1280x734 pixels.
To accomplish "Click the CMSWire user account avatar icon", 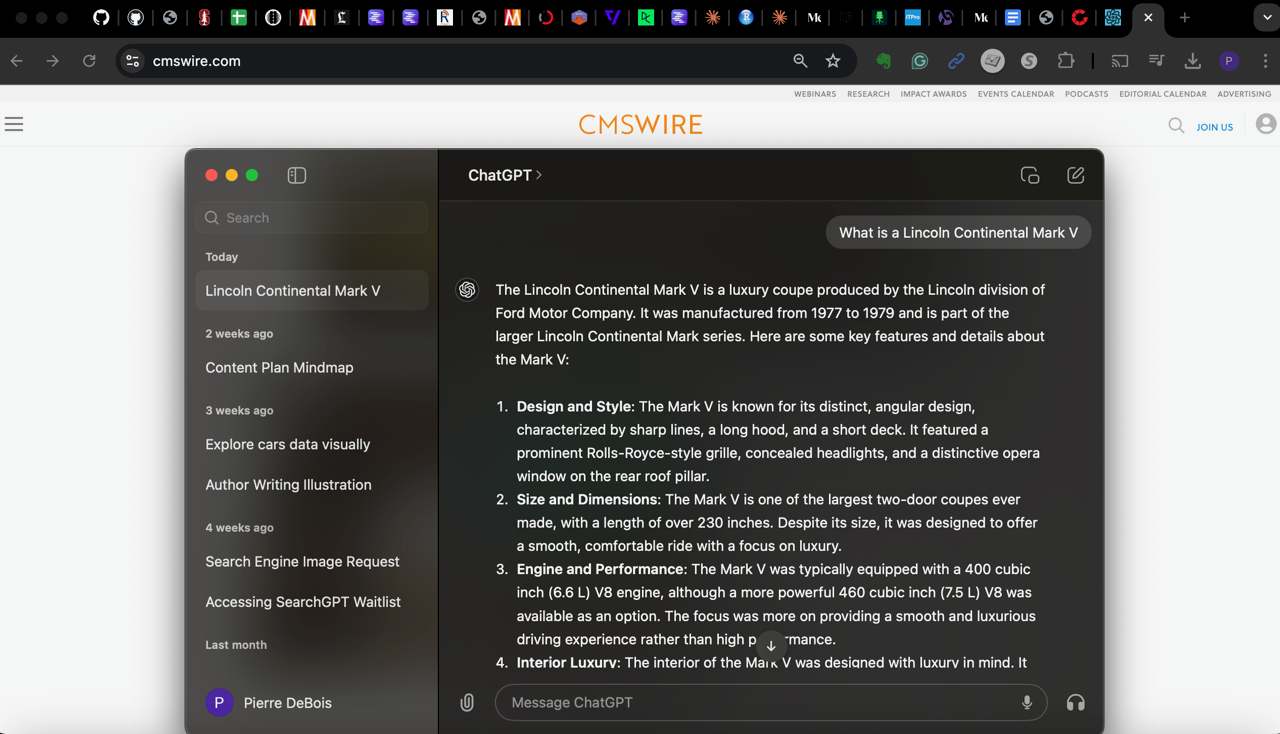I will click(x=1266, y=124).
